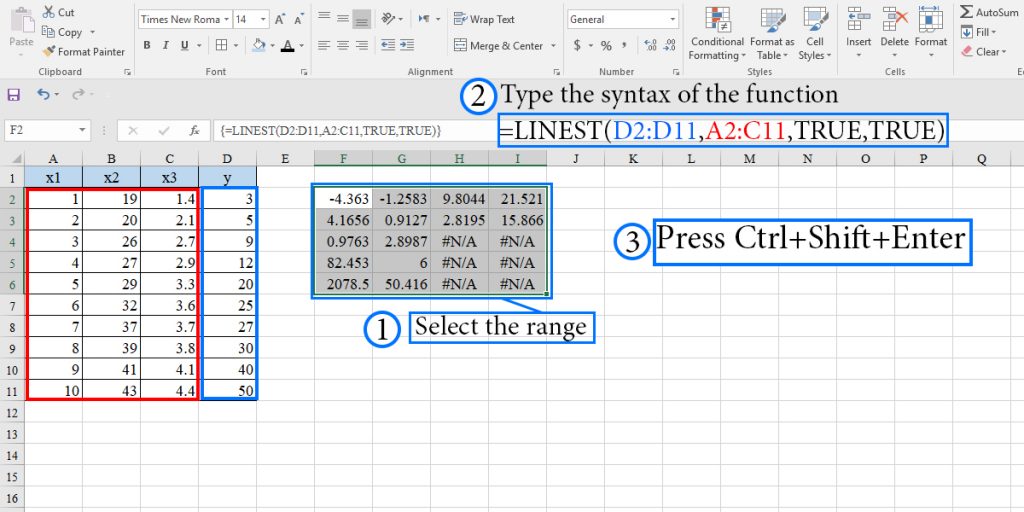Open Conditional Formatting menu
This screenshot has height=512, width=1024.
[717, 34]
